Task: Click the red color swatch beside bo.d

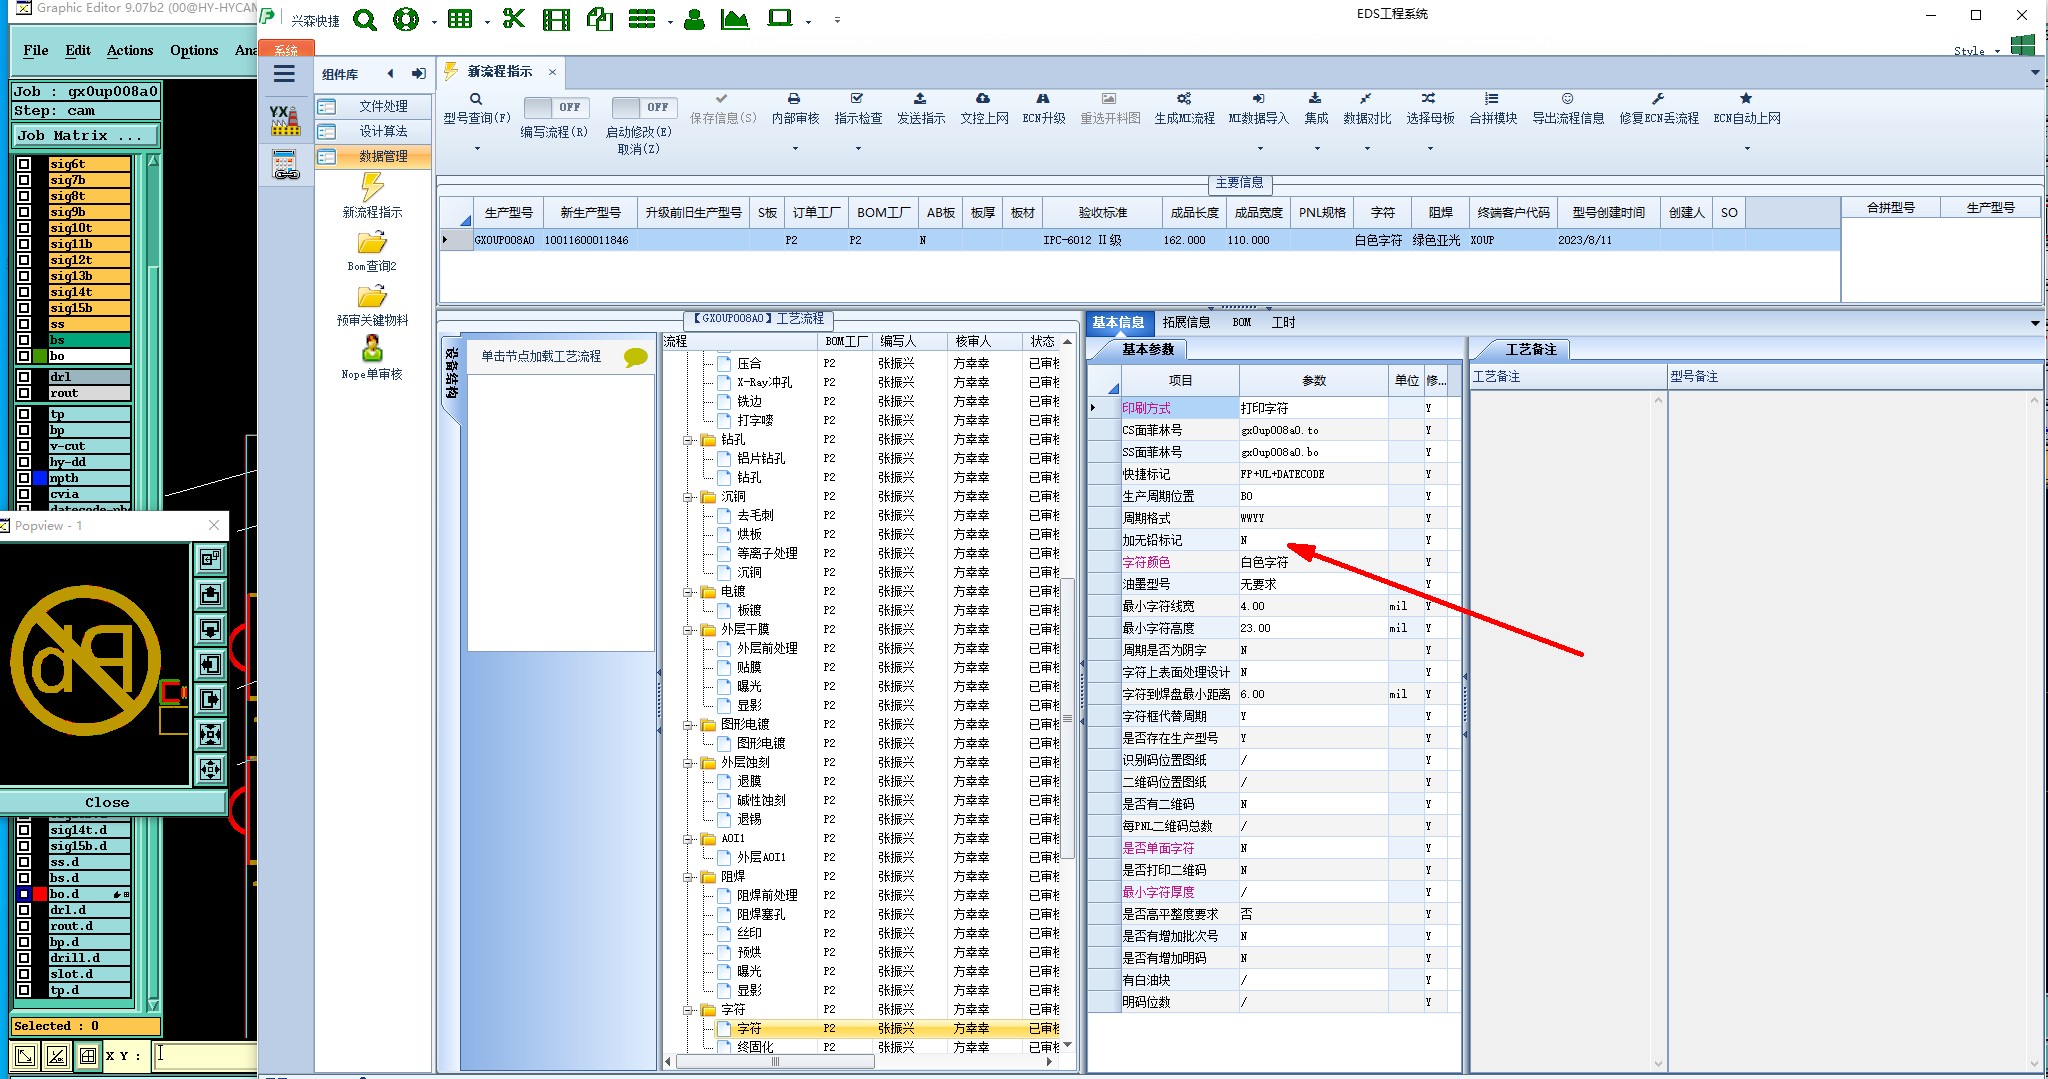Action: click(x=40, y=894)
